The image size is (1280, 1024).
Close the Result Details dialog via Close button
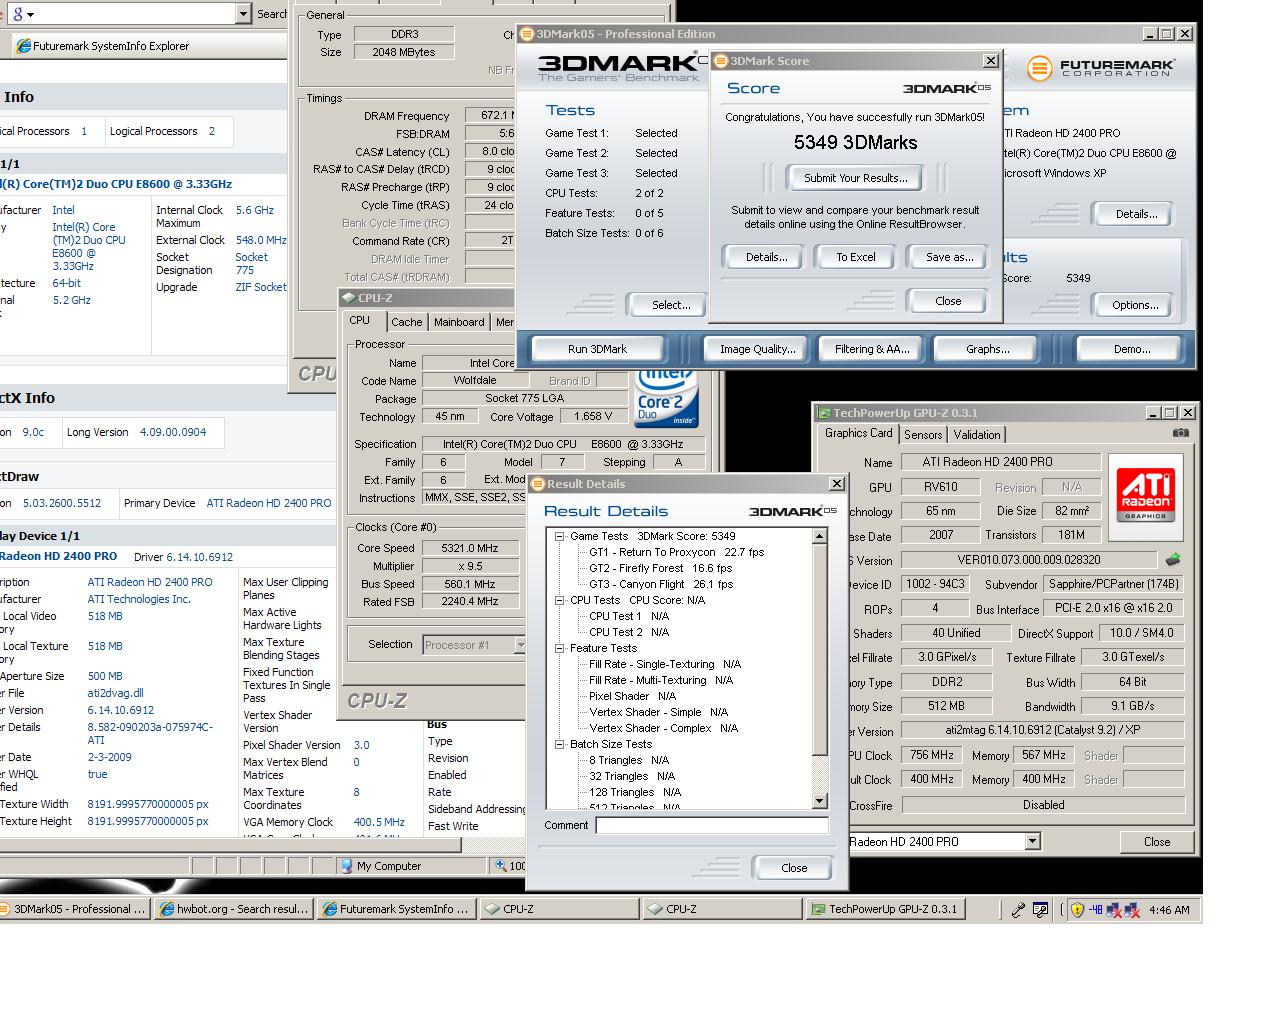[794, 868]
